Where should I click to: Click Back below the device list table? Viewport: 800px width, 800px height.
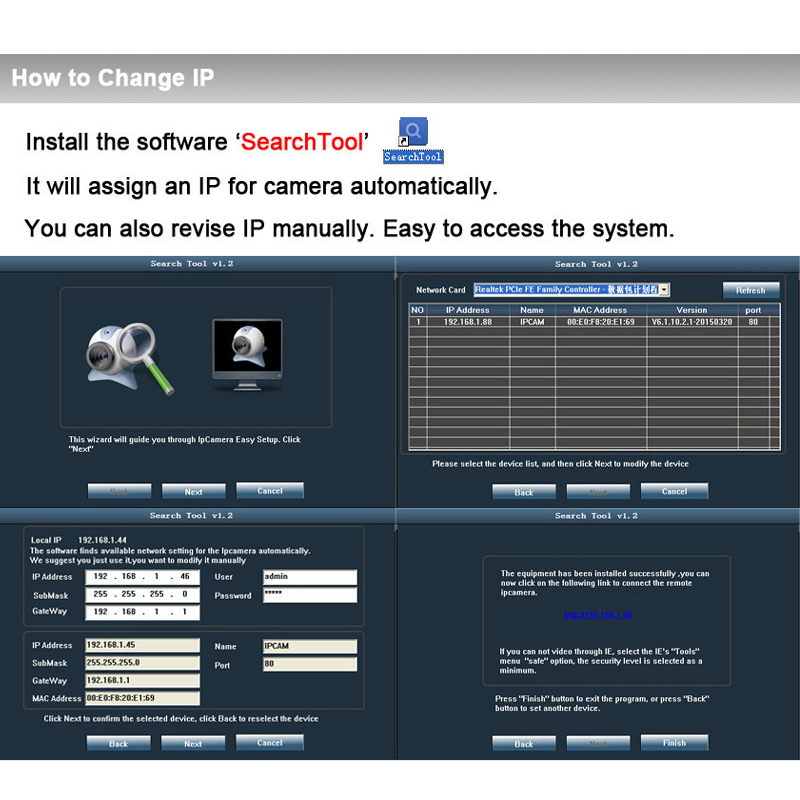click(524, 491)
